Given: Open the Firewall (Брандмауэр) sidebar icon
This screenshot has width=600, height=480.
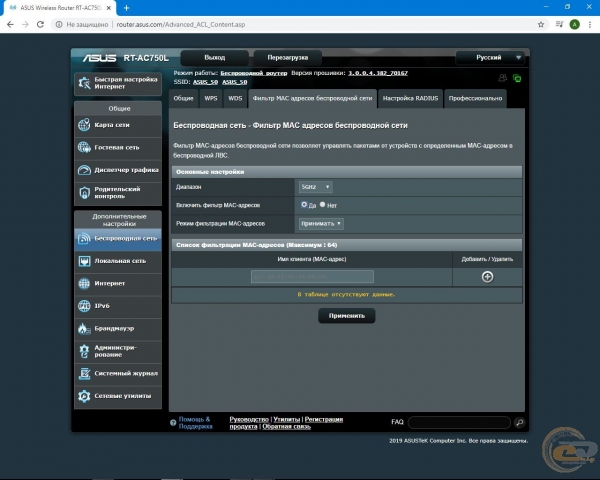Looking at the screenshot, I should click(85, 328).
